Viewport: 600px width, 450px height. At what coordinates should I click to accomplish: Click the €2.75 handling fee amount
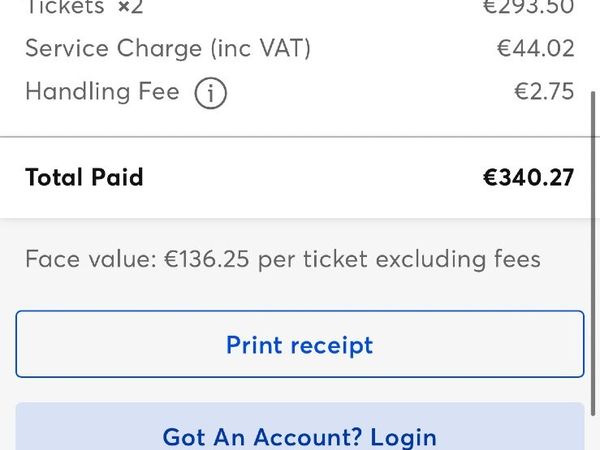pos(544,91)
